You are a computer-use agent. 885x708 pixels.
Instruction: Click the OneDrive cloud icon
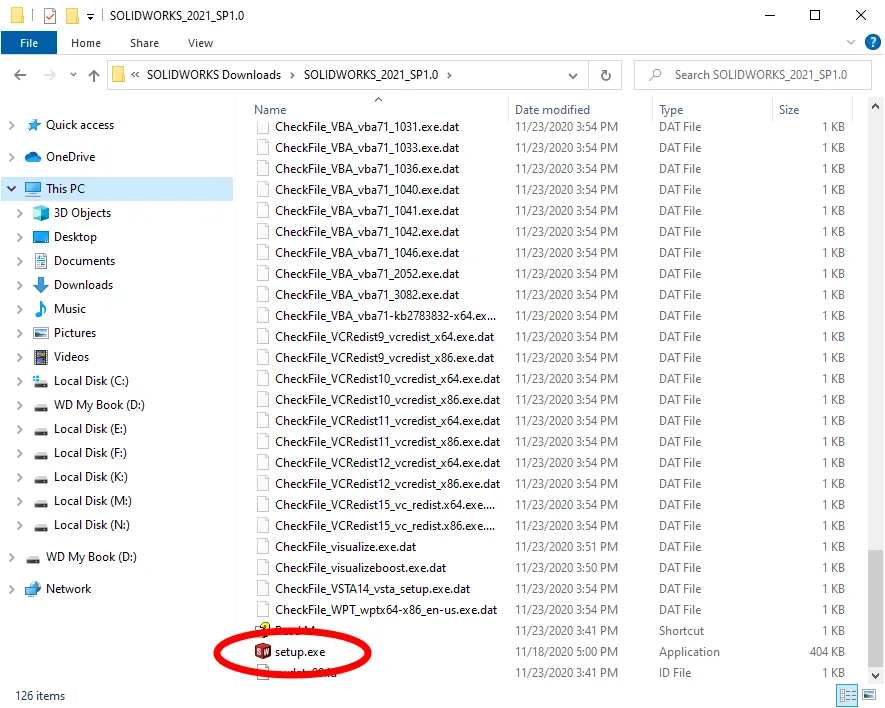pos(33,157)
